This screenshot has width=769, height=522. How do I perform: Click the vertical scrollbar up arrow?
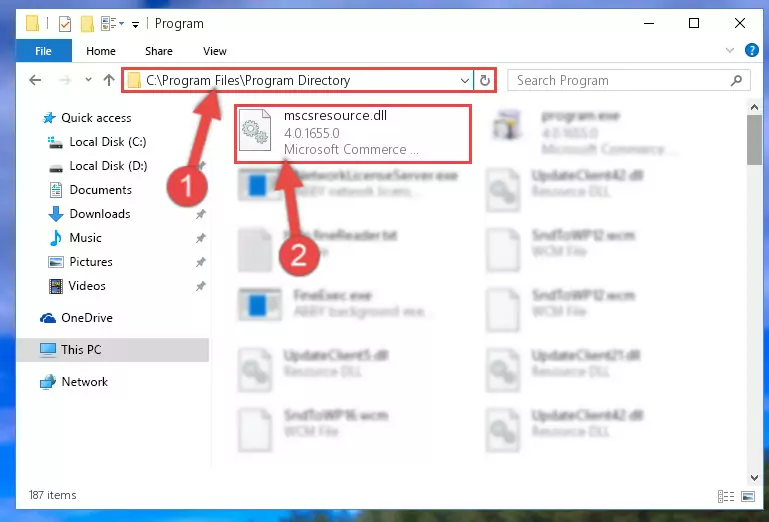click(x=754, y=107)
